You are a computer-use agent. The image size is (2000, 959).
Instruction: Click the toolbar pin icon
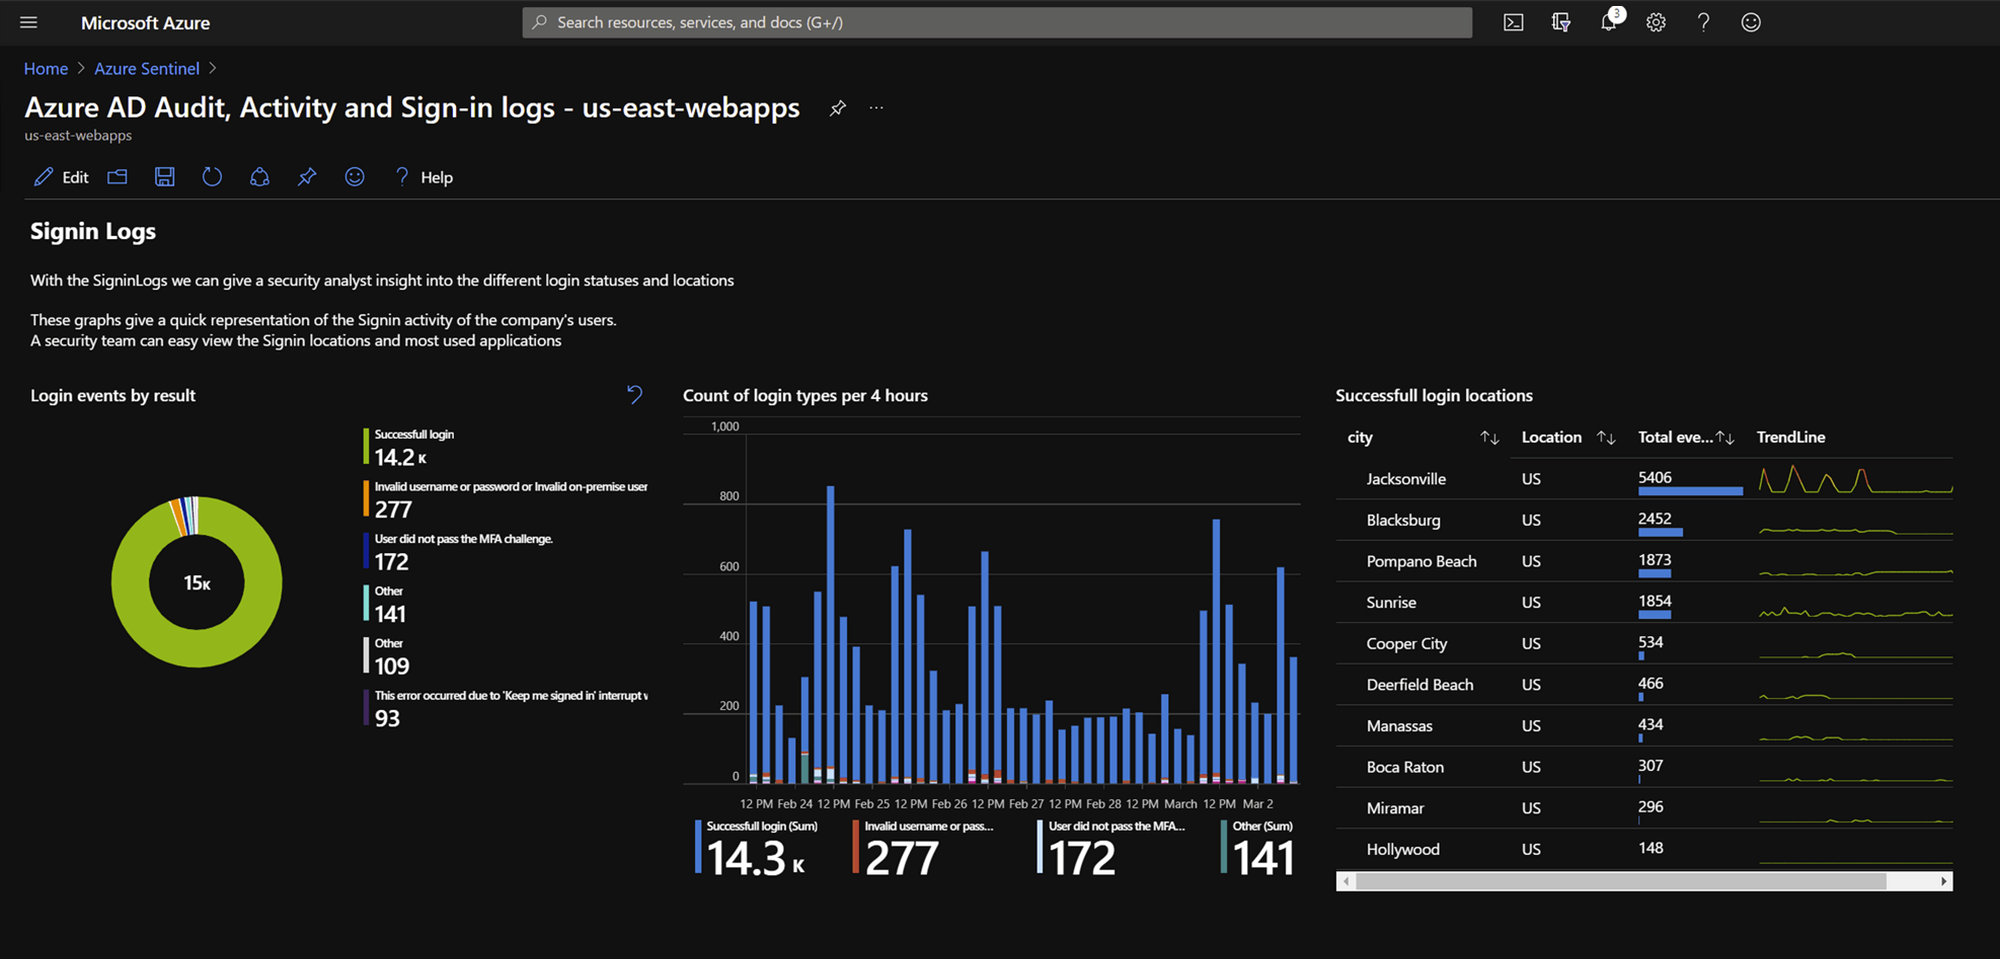click(x=307, y=177)
